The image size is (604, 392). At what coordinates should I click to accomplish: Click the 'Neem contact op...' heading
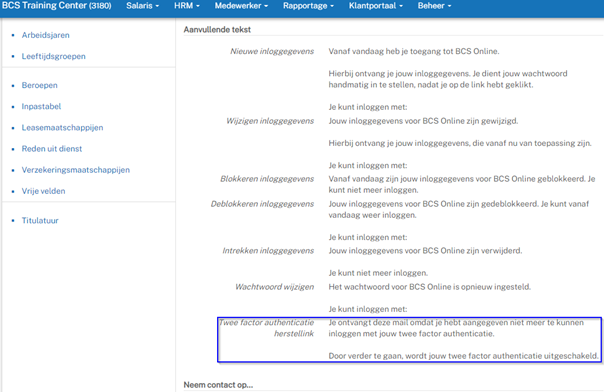pyautogui.click(x=218, y=385)
